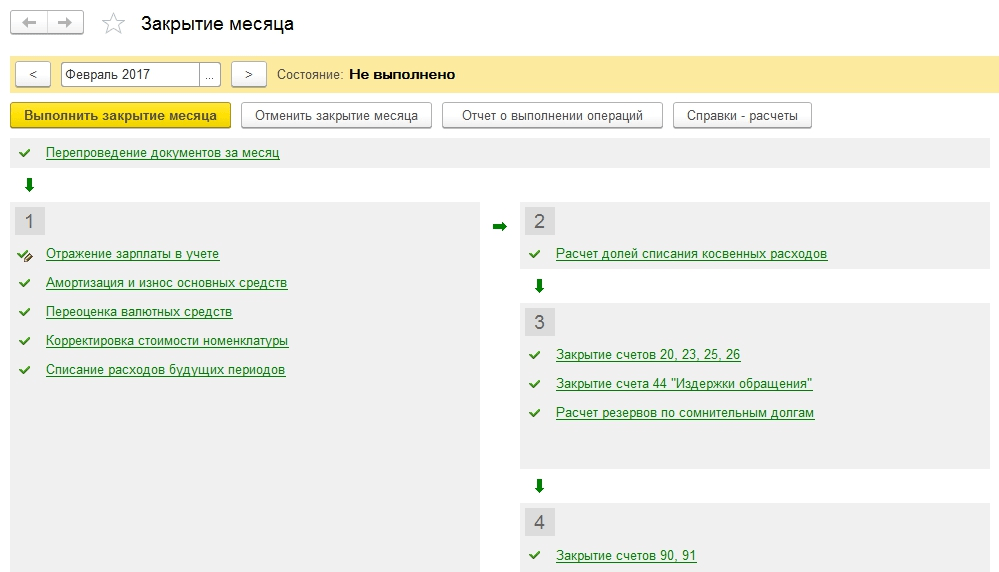Open Отчет о выполнении операций
Screen dimensions: 999x572
coord(552,115)
